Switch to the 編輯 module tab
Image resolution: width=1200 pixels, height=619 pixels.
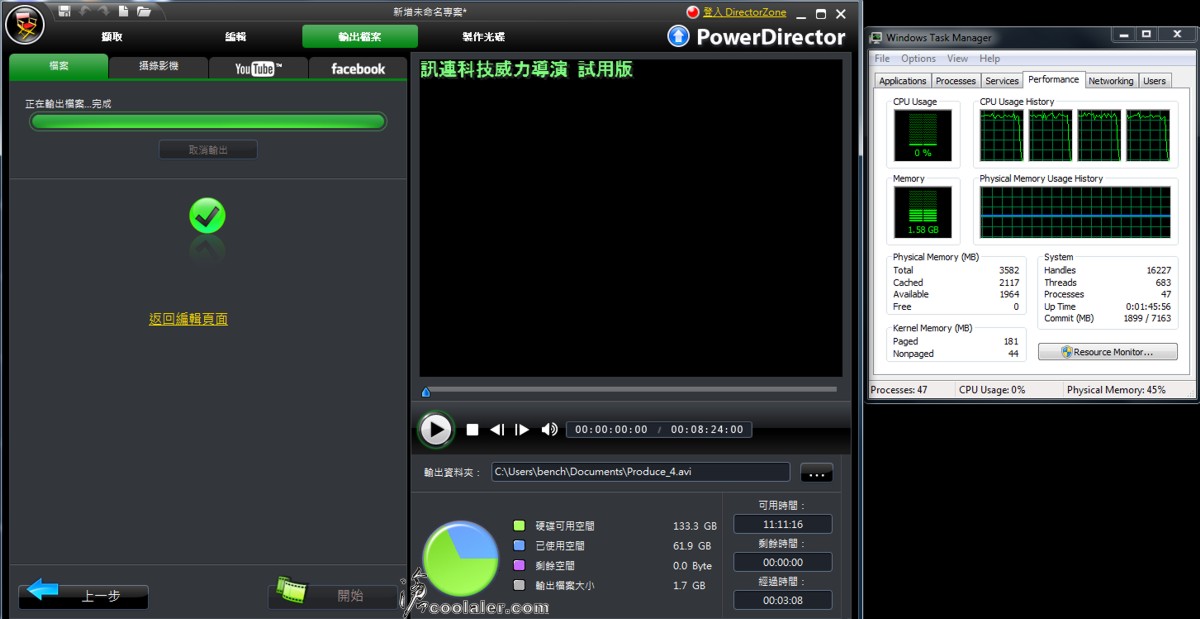tap(236, 37)
